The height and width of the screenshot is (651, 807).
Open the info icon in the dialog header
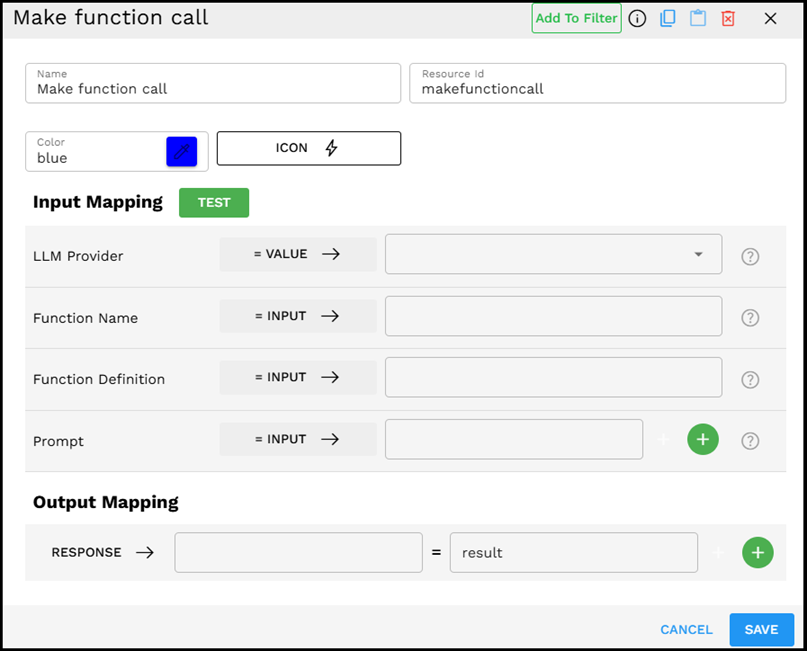point(637,18)
